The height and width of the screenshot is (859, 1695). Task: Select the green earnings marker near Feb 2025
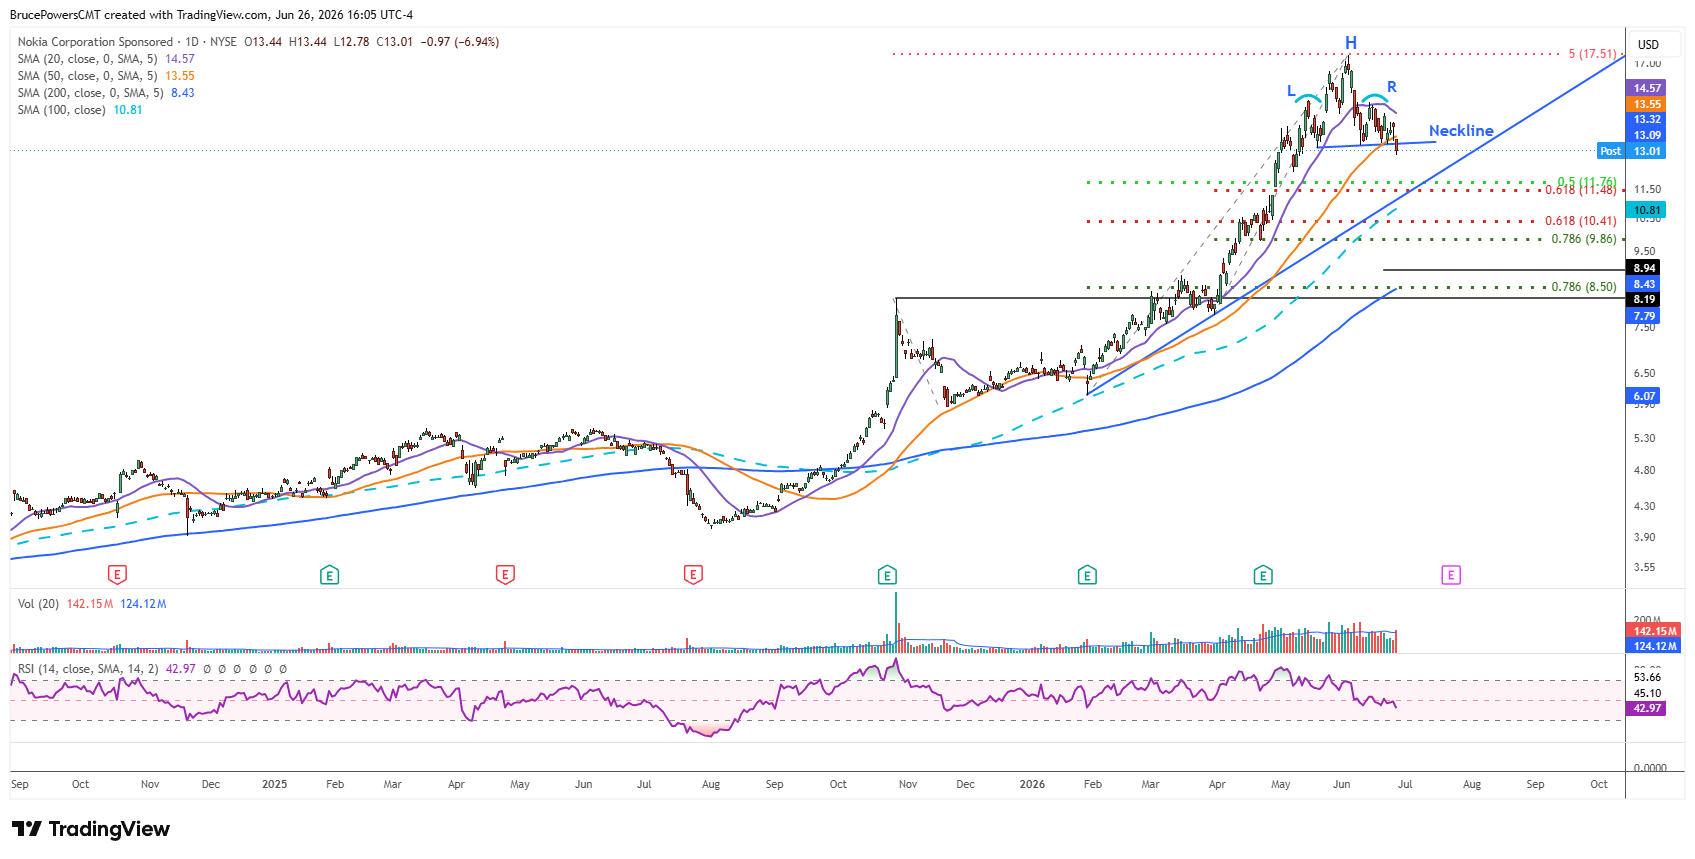pos(330,575)
